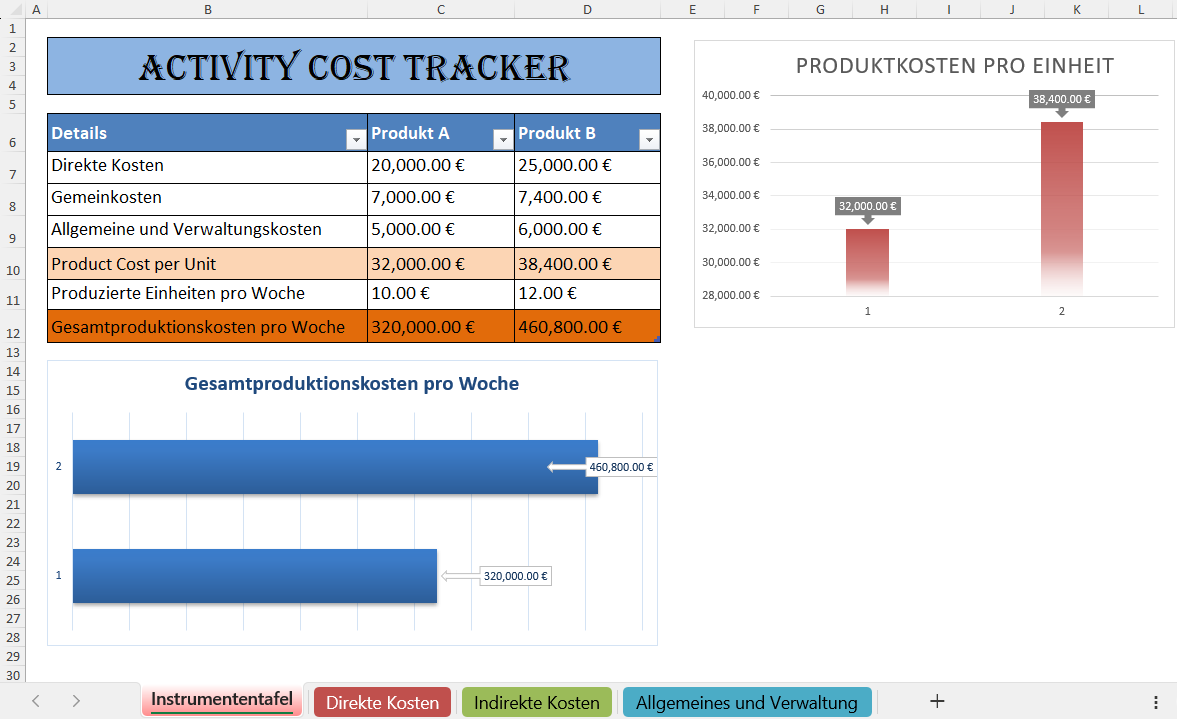Click the 38,400.00 € data label on the chart
The image size is (1177, 719).
(1061, 99)
